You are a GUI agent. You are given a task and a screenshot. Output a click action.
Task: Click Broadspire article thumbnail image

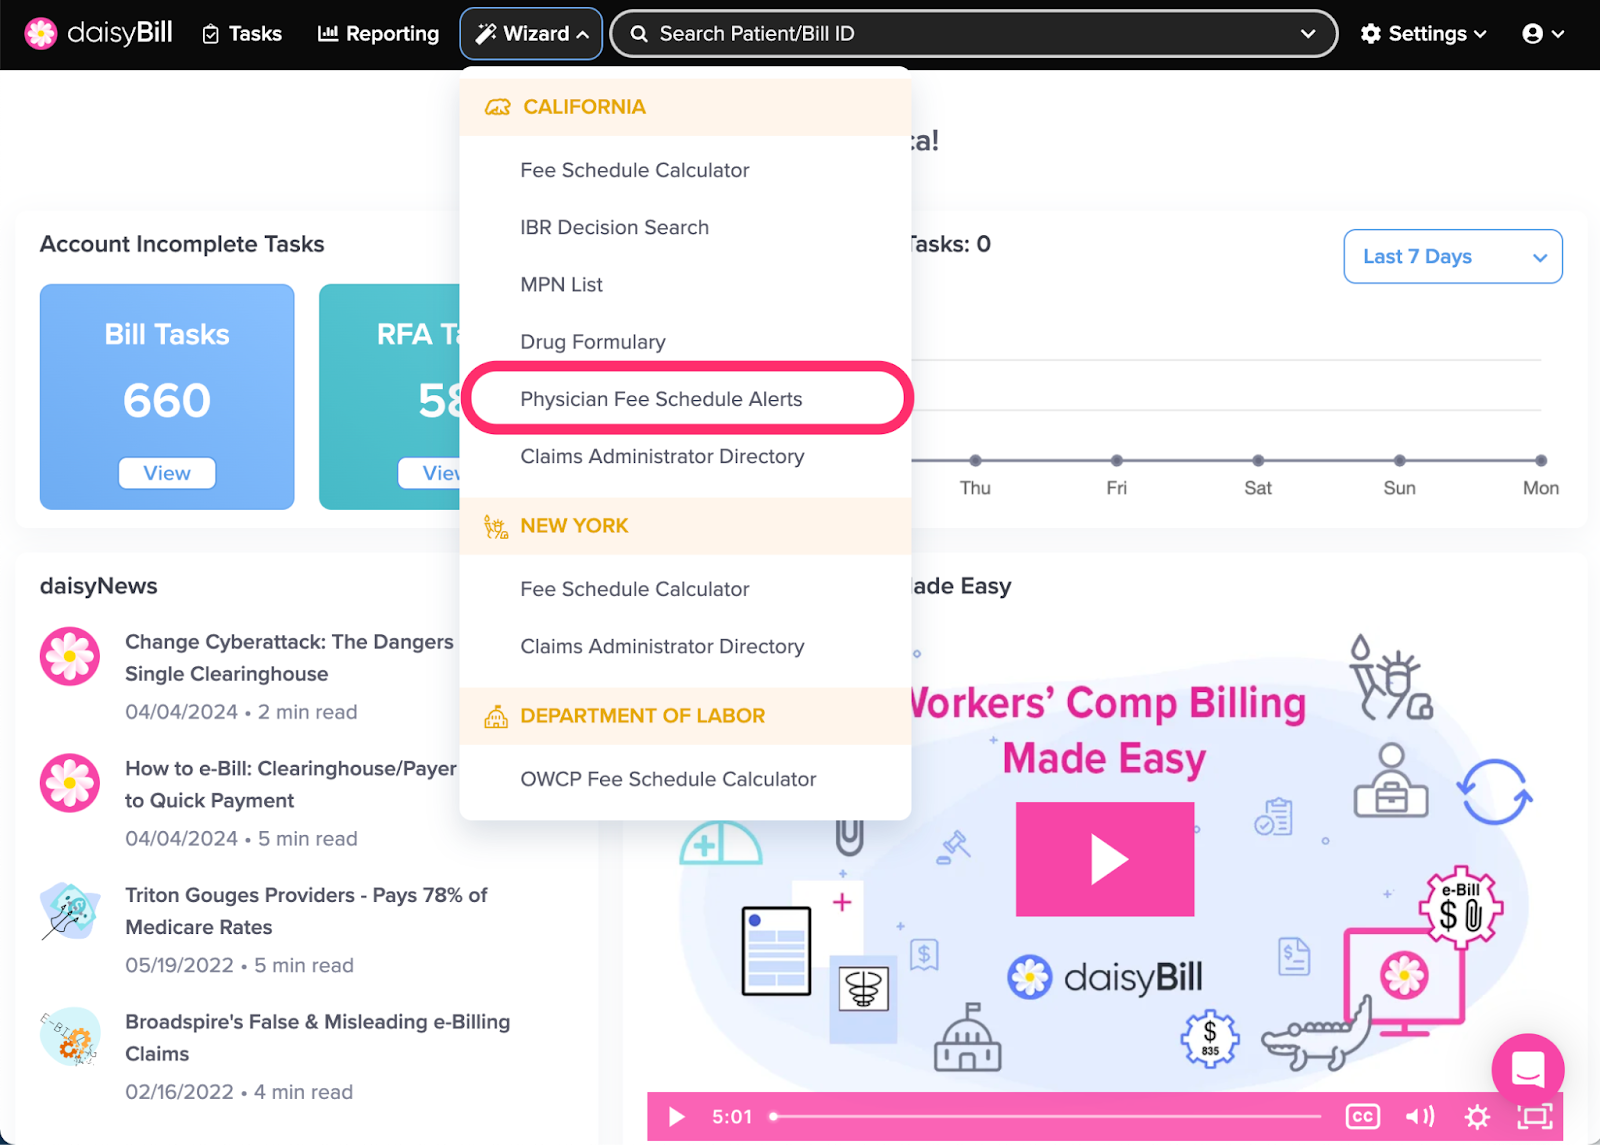point(70,1037)
